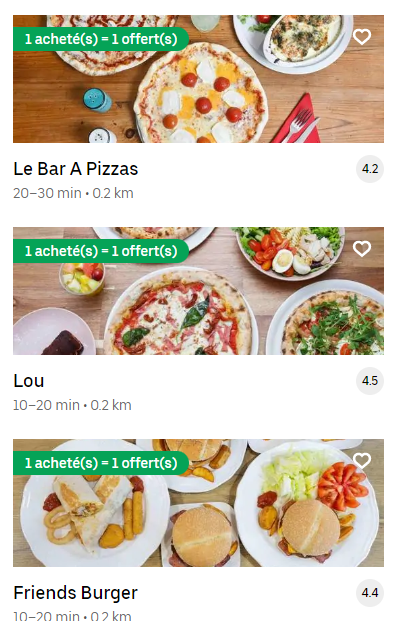
Task: Open the Lou restaurant name
Action: (29, 381)
